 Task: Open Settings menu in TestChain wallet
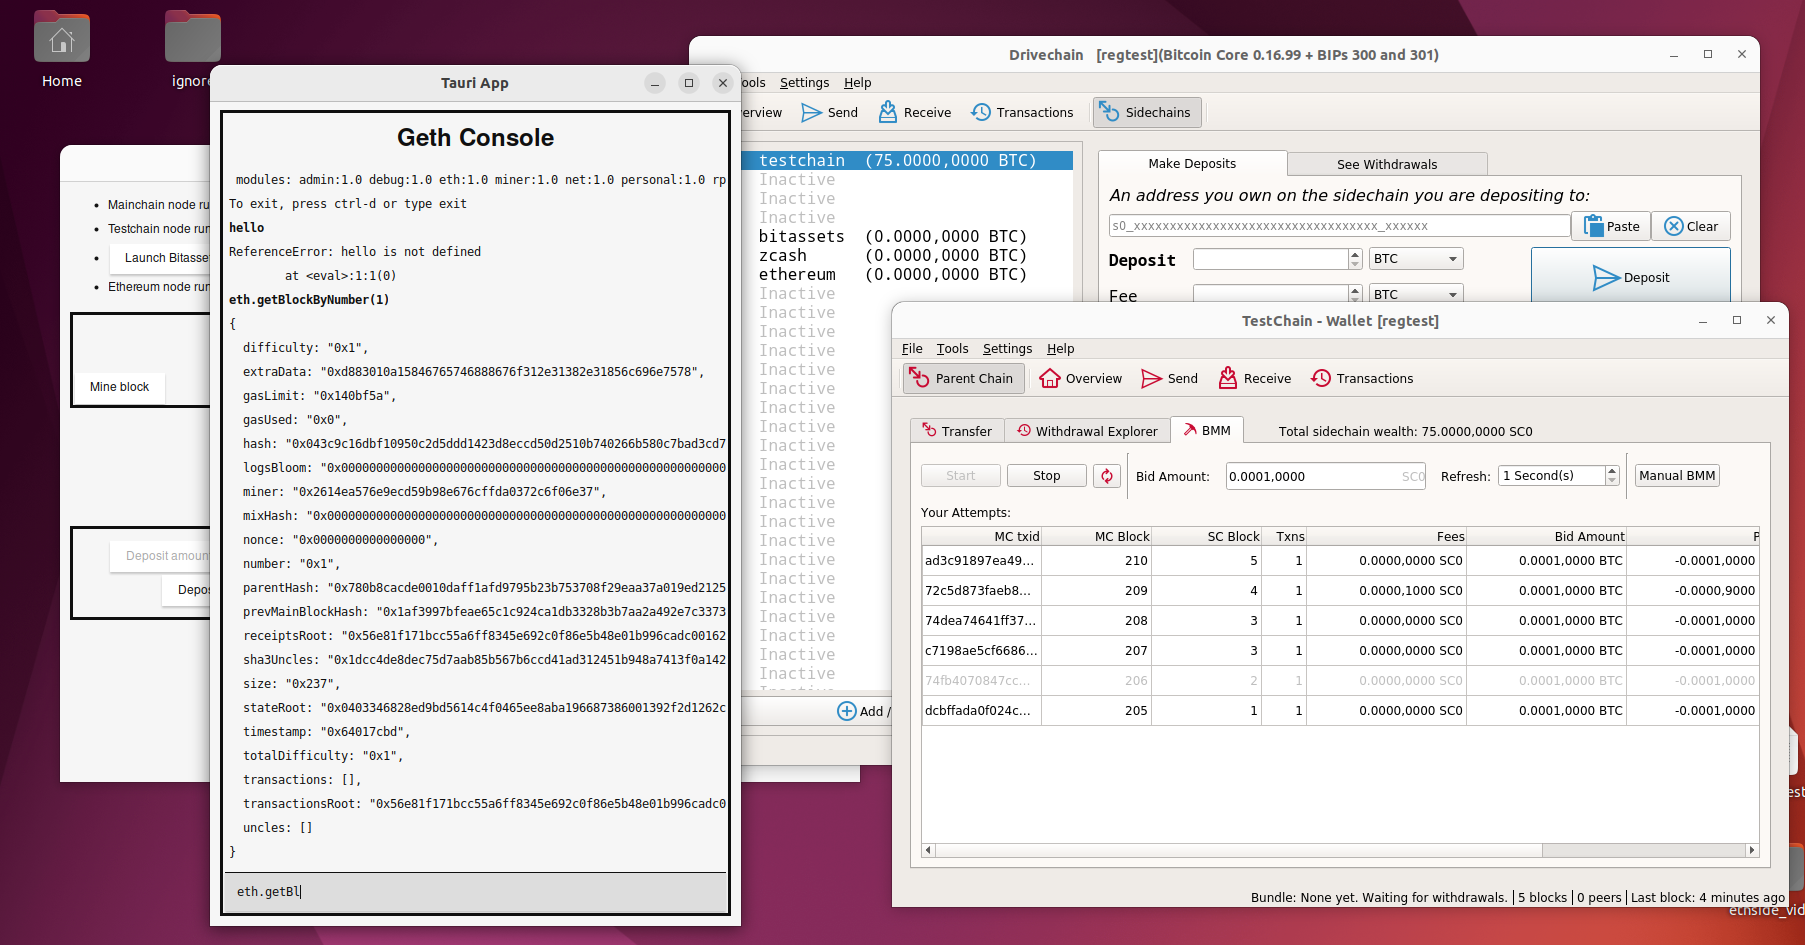tap(1007, 349)
